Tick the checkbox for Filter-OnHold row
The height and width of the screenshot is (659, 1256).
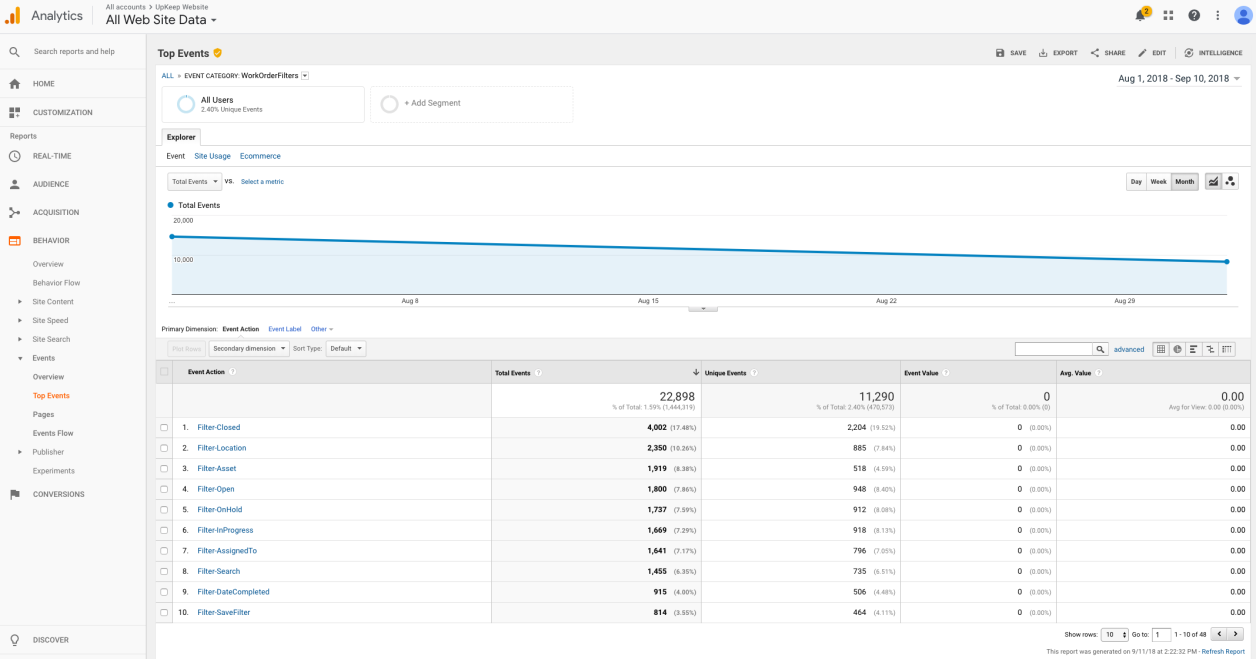pyautogui.click(x=164, y=510)
